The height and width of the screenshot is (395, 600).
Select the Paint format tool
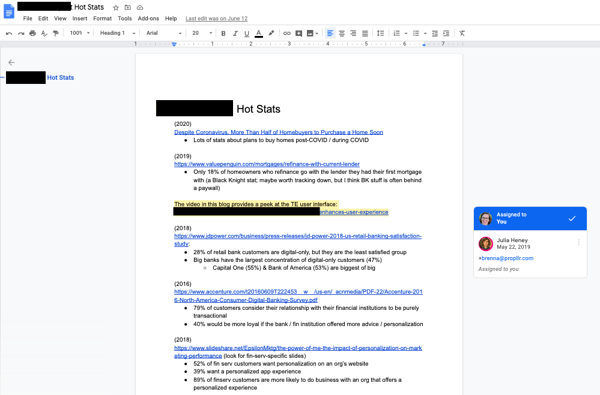pos(56,33)
